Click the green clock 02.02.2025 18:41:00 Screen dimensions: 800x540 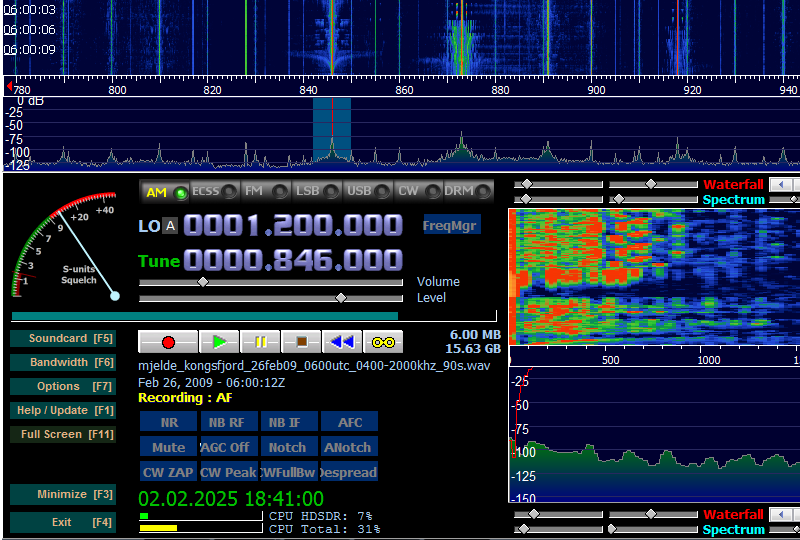pos(231,499)
